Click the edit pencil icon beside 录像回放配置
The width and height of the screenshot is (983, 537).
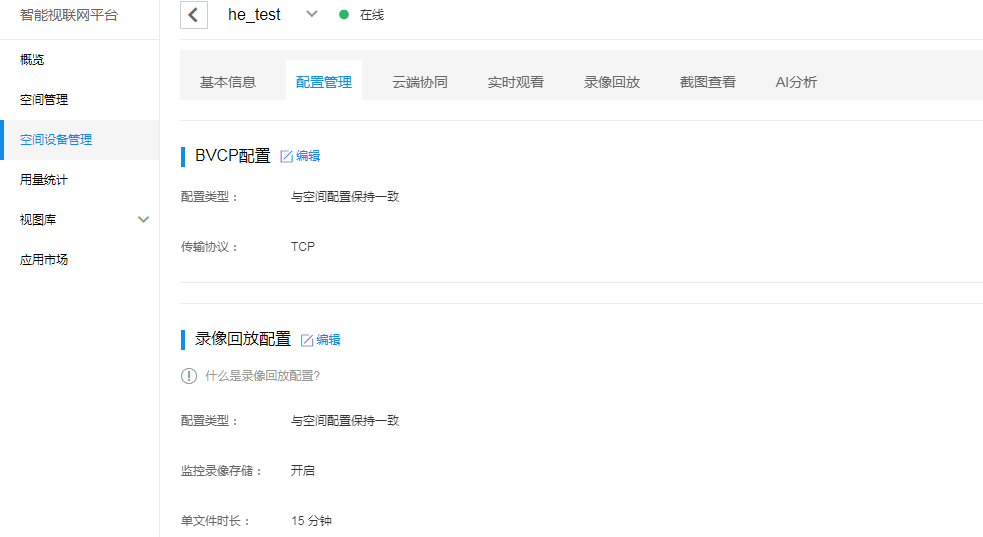point(307,340)
